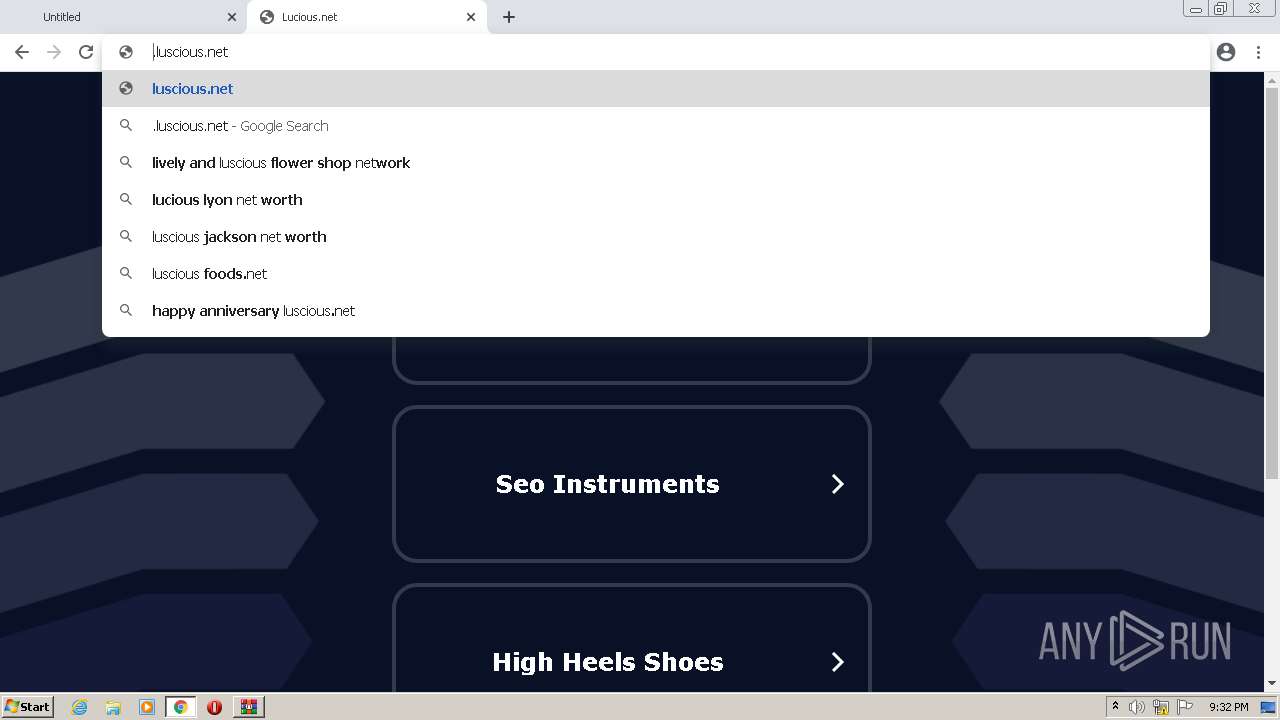
Task: Click the show desktop tray button
Action: tap(1269, 707)
